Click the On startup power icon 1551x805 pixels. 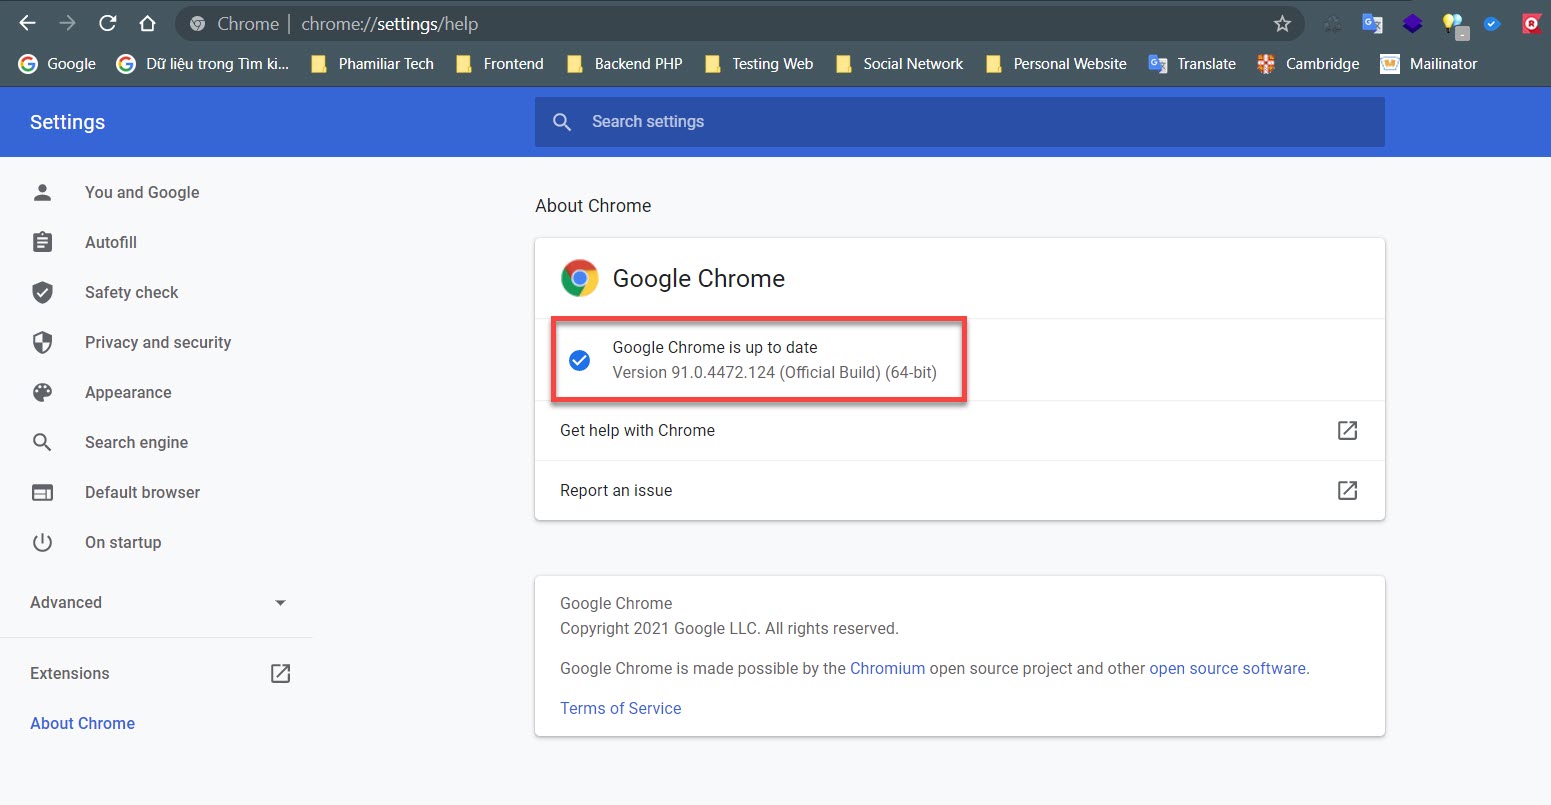coord(42,542)
